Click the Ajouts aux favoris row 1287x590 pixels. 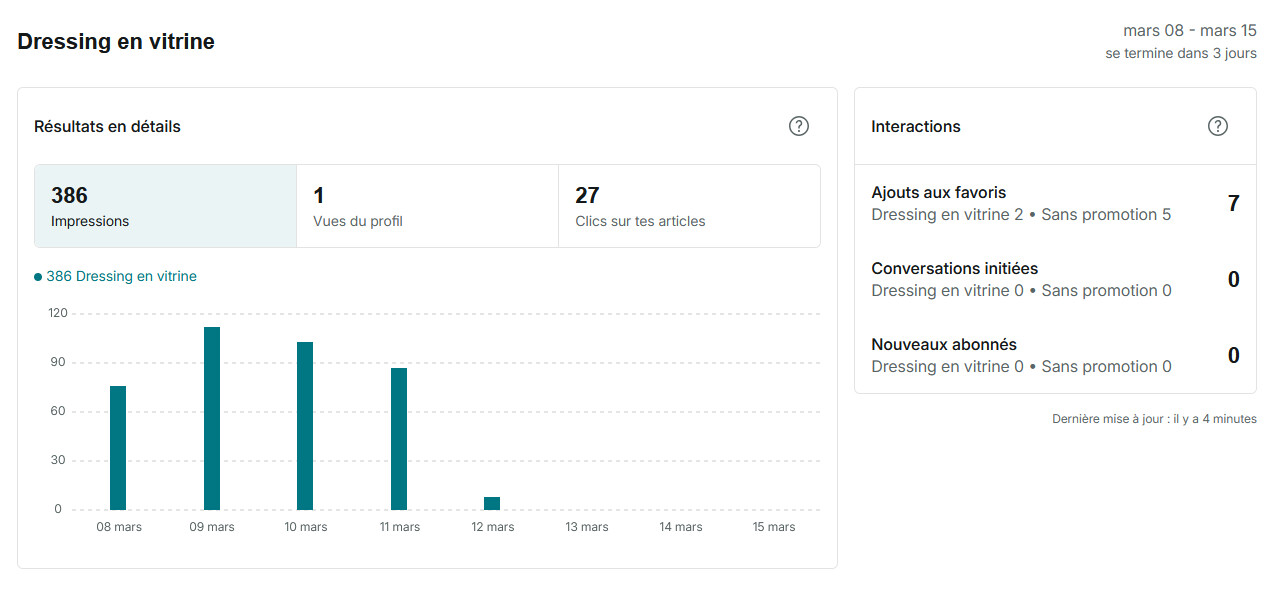pos(1054,203)
